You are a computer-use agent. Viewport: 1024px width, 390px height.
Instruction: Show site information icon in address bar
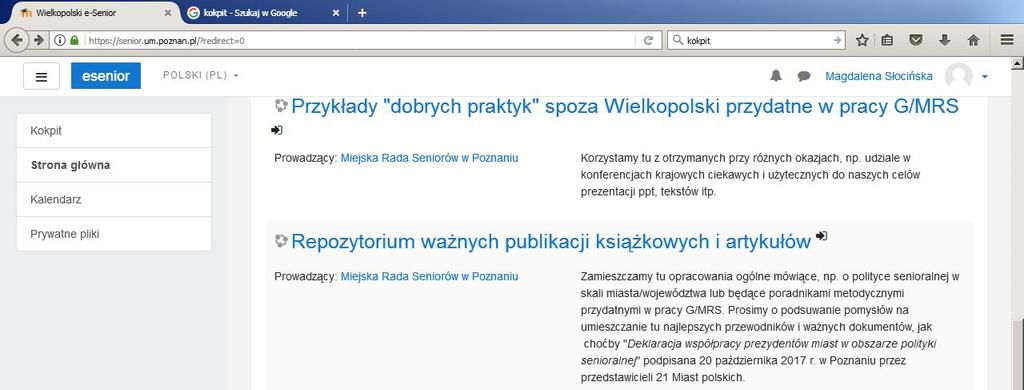[60, 40]
